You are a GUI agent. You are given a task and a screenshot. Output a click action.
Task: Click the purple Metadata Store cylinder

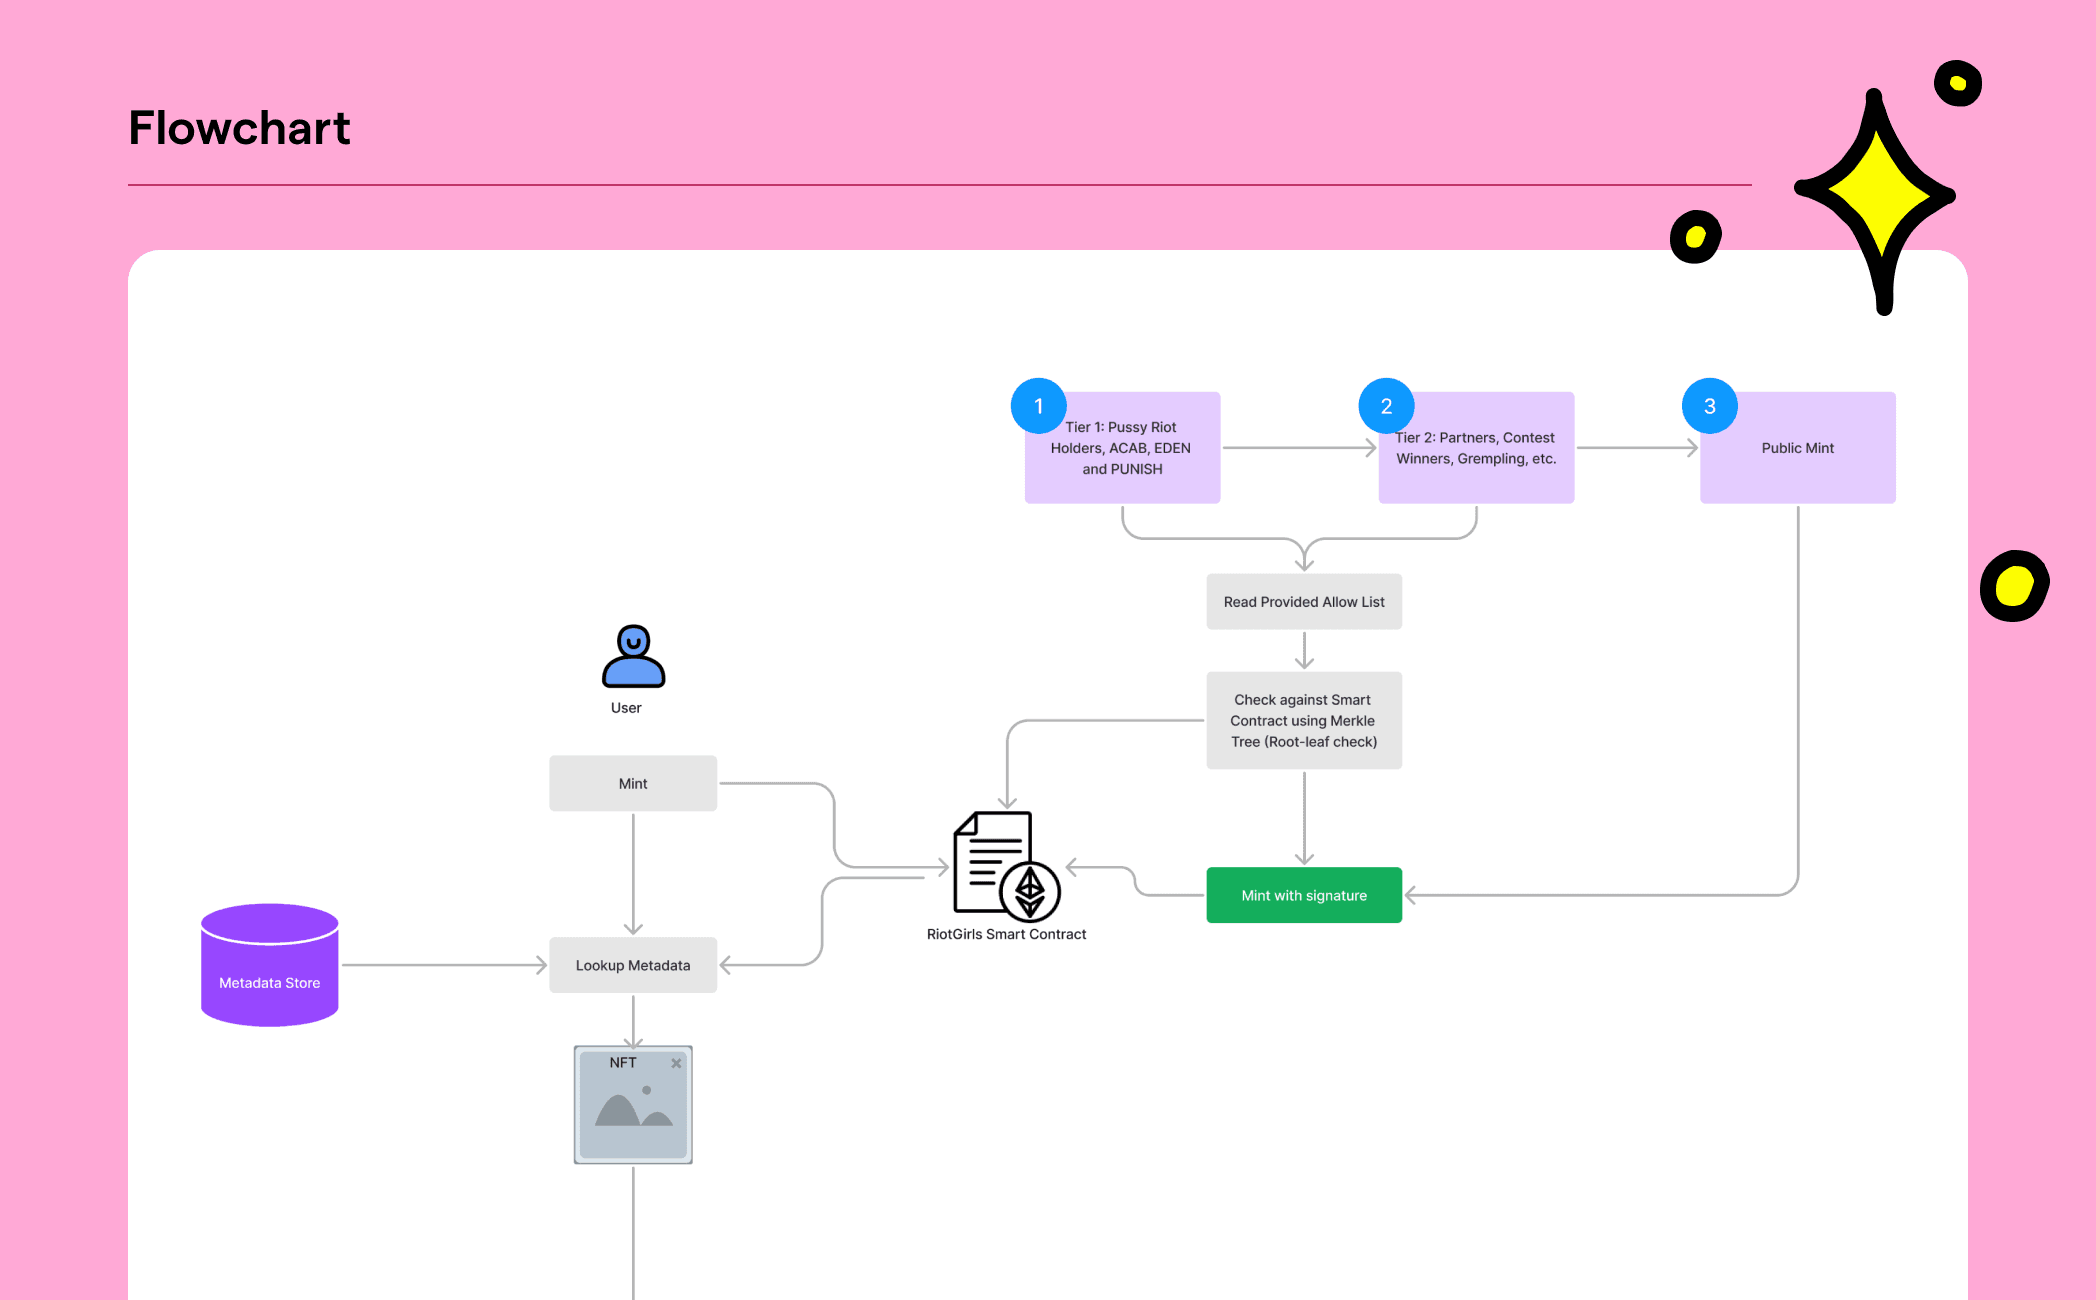tap(270, 966)
